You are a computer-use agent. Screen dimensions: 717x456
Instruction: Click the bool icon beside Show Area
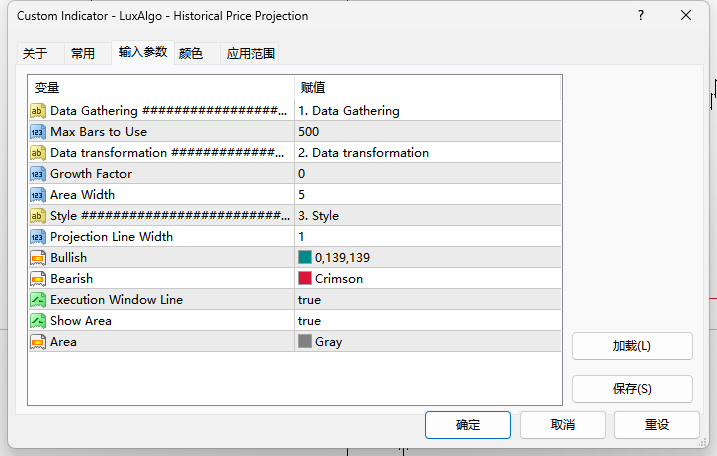(38, 321)
